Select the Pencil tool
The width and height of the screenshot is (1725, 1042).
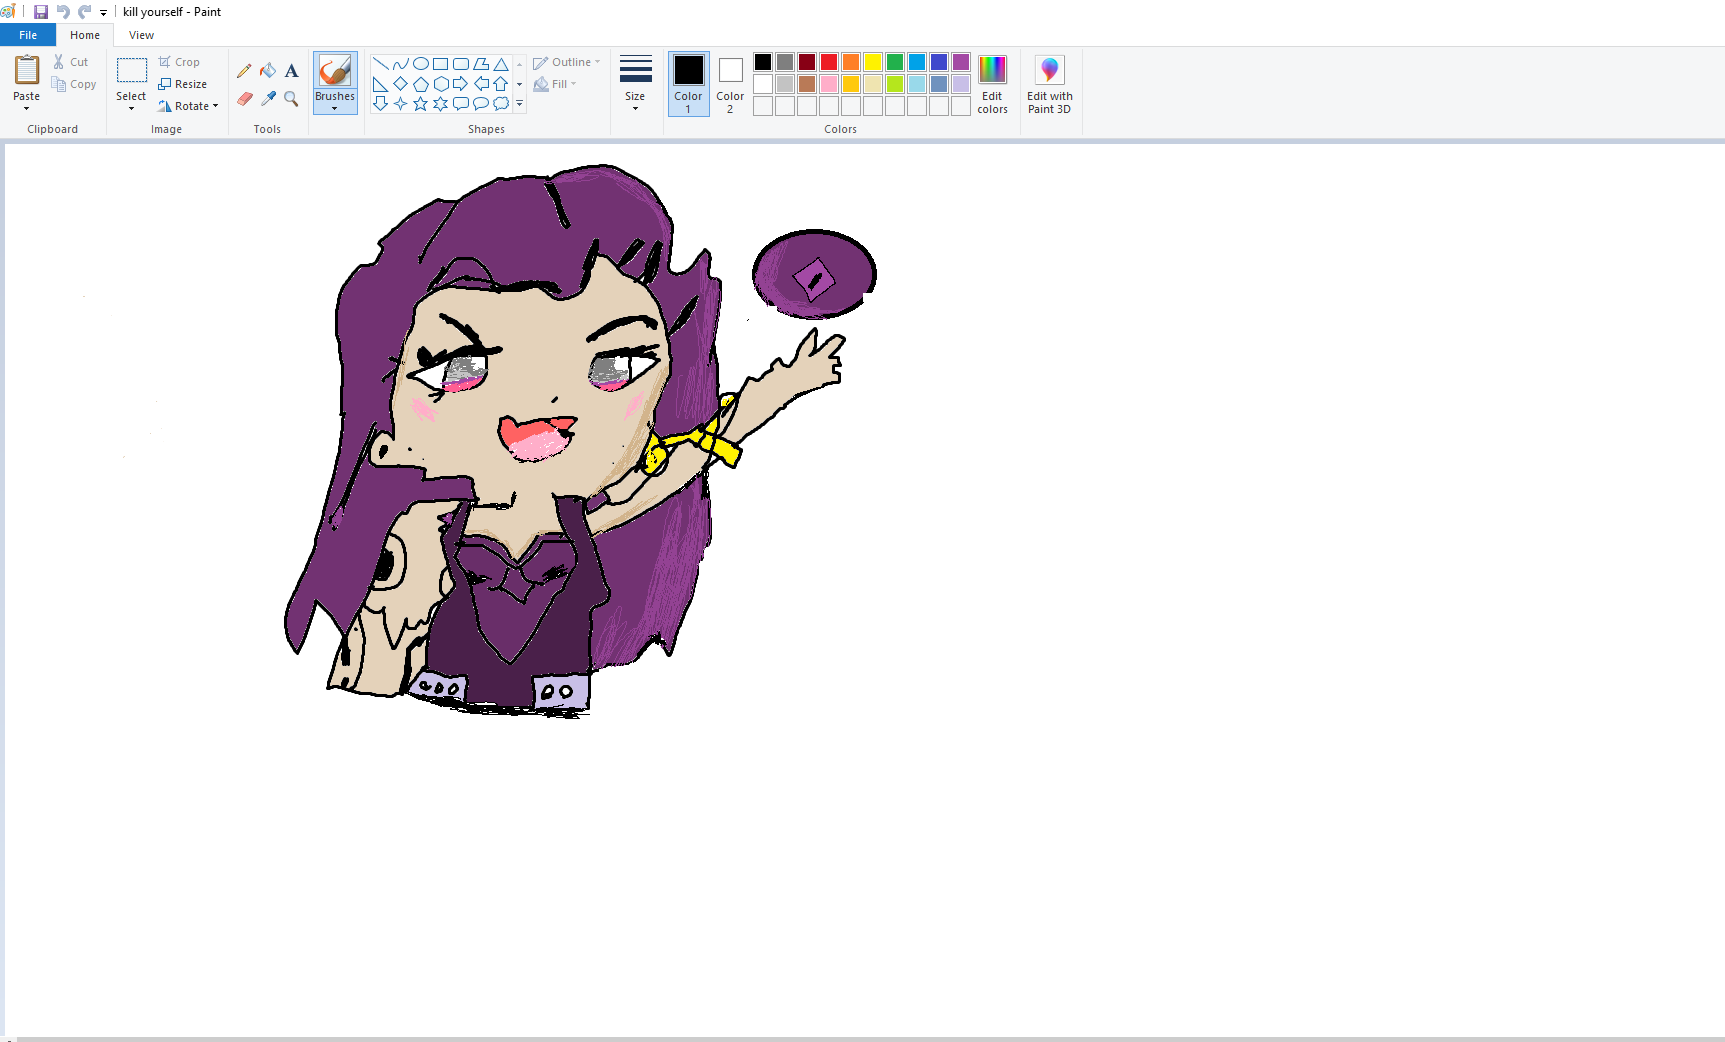[244, 71]
